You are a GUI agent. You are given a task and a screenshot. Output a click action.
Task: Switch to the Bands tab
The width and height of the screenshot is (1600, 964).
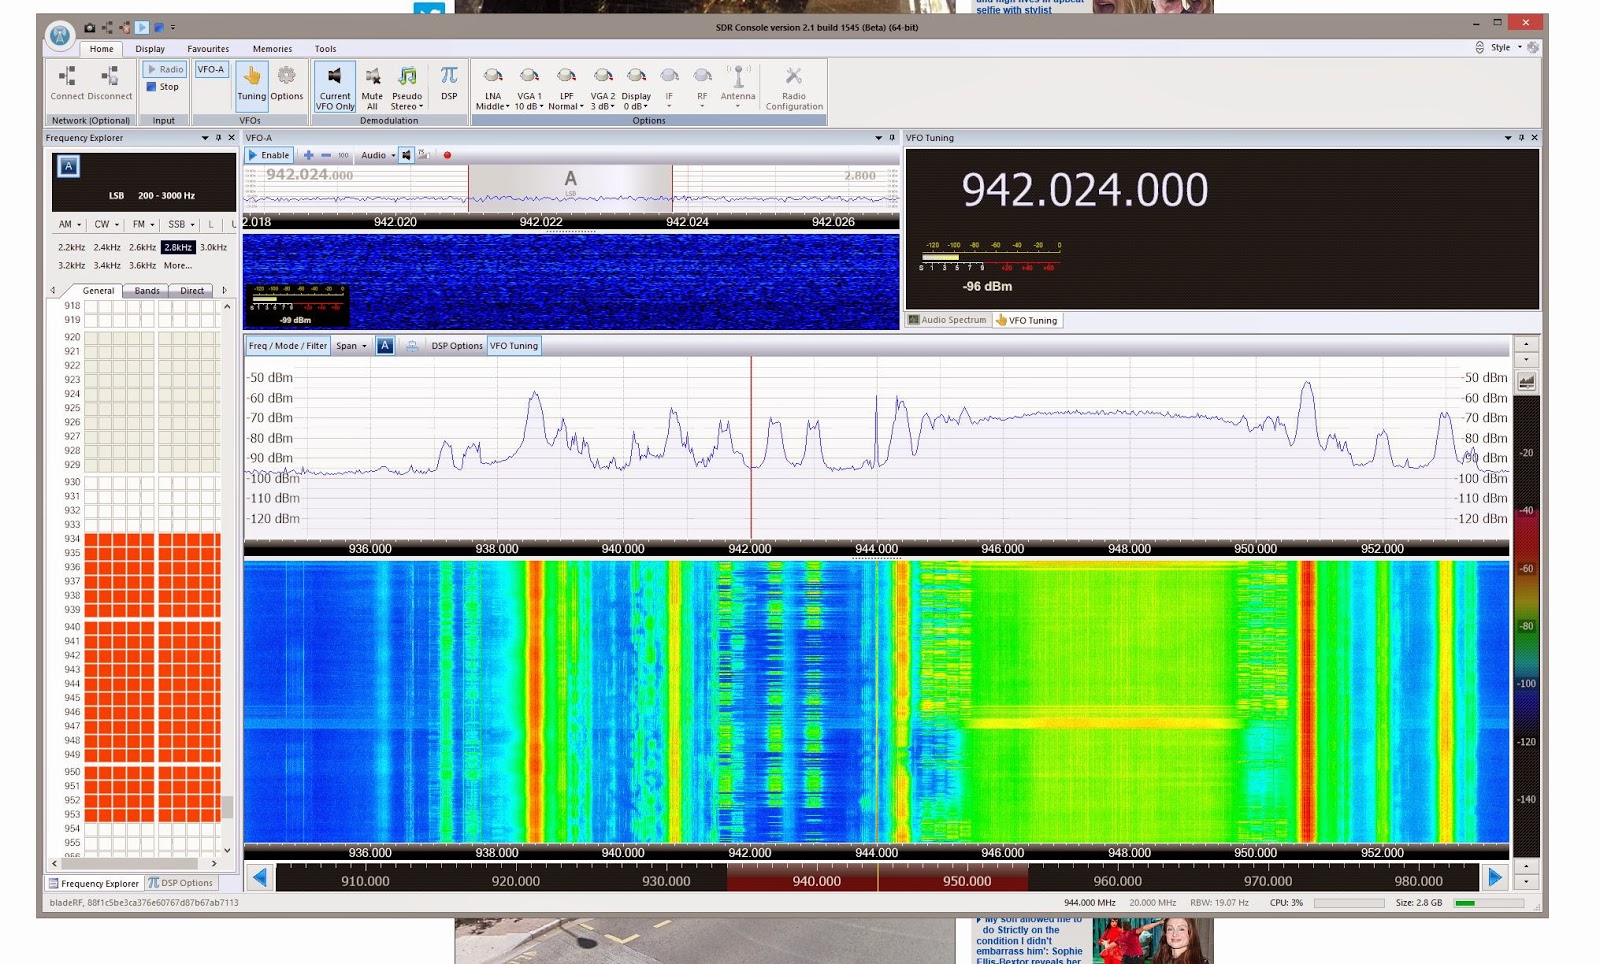tap(147, 291)
